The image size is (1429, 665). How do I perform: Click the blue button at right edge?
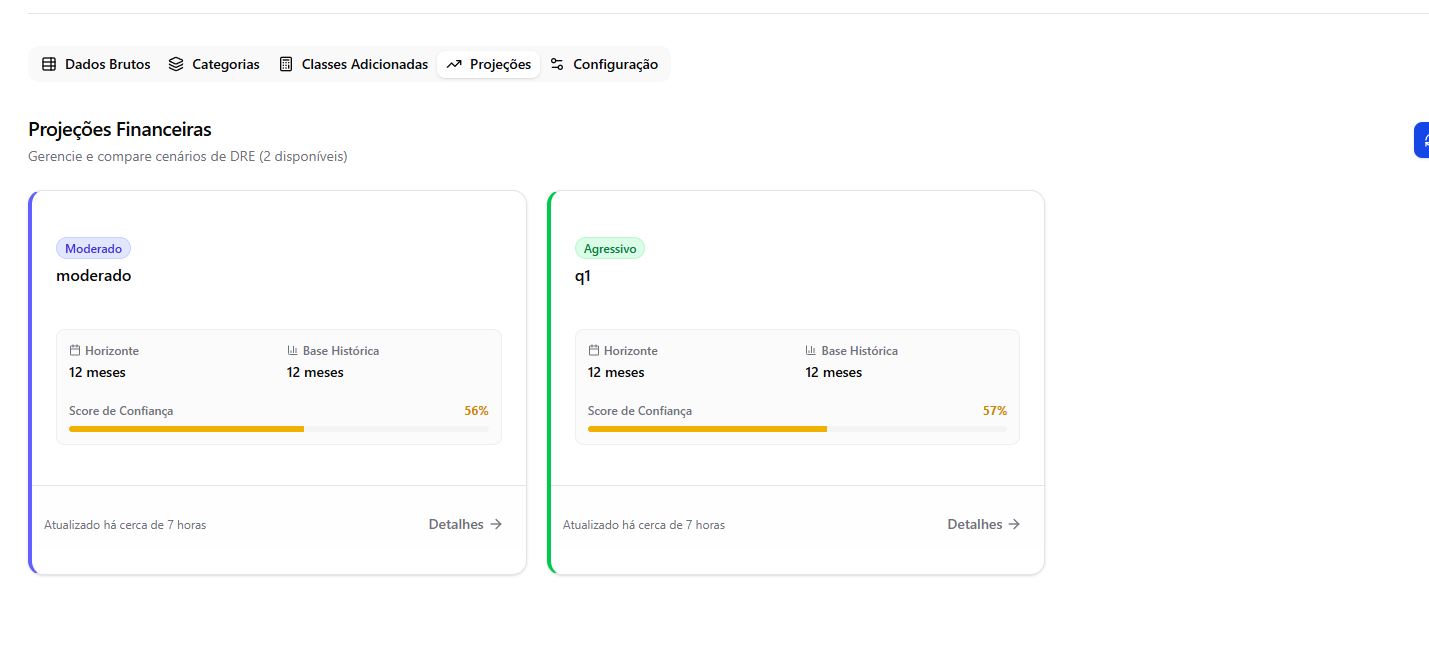tap(1421, 140)
